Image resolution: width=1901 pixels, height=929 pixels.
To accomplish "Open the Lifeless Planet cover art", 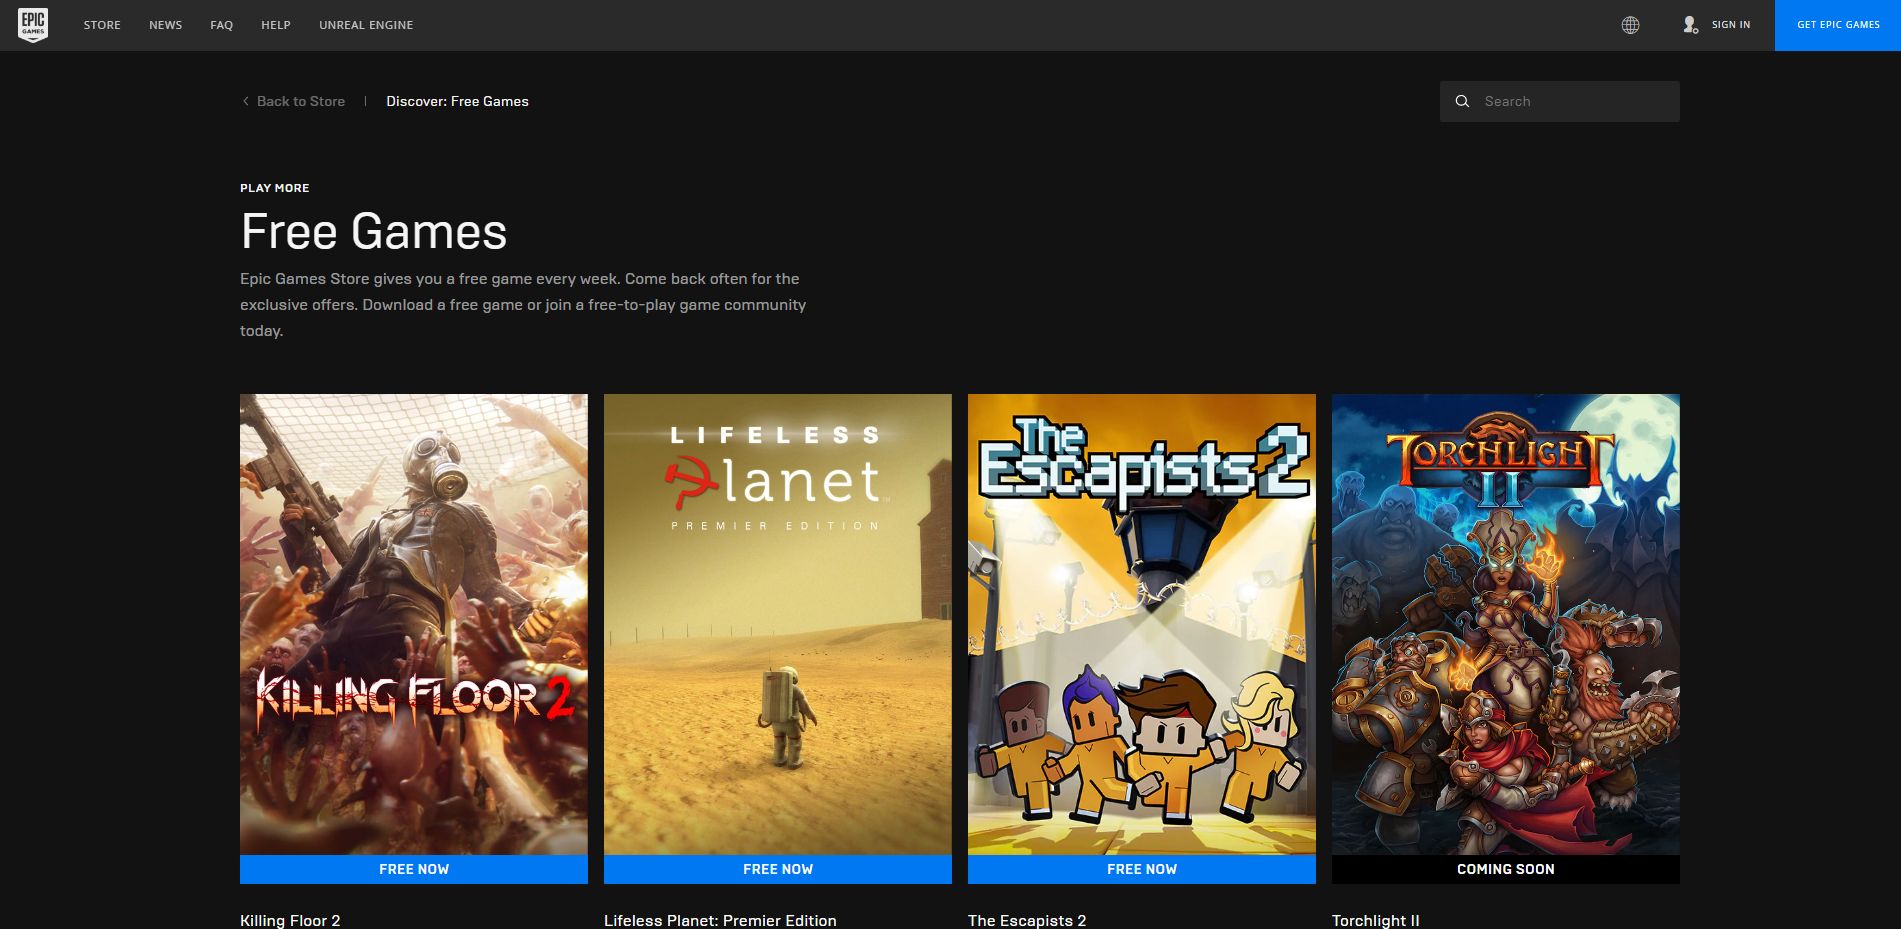I will [x=778, y=624].
